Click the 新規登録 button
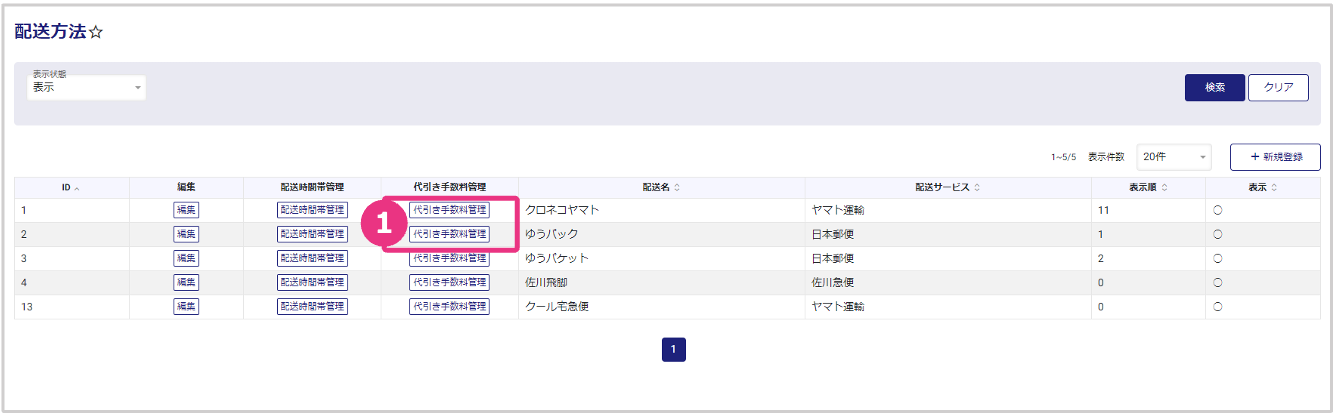The height and width of the screenshot is (417, 1333). [1275, 157]
